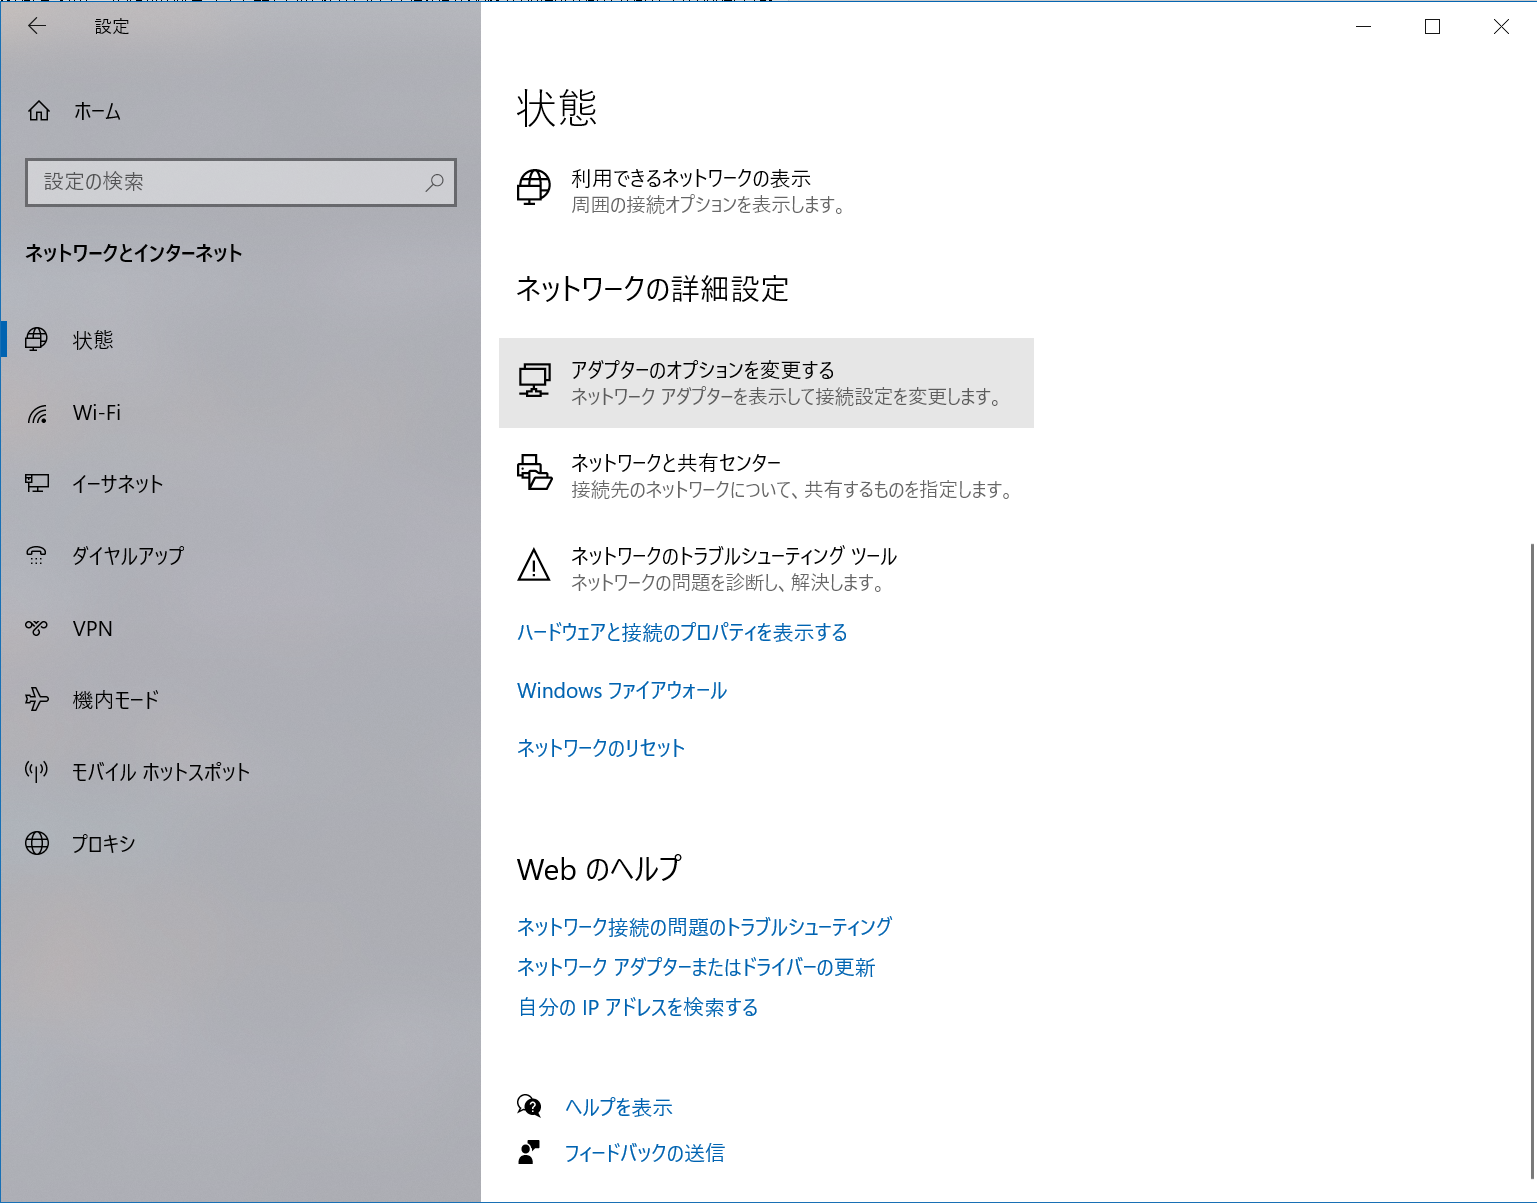Open ネットワーク接続の問題のトラブルシューティング help link
Screen dimensions: 1537x1203
[x=704, y=927]
